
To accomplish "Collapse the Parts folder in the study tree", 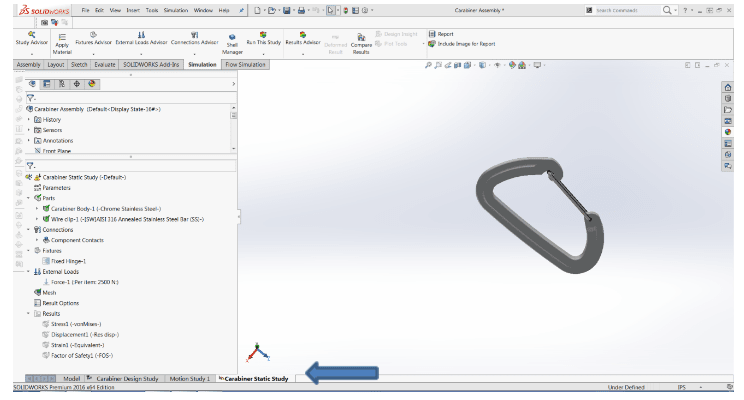I will (29, 198).
